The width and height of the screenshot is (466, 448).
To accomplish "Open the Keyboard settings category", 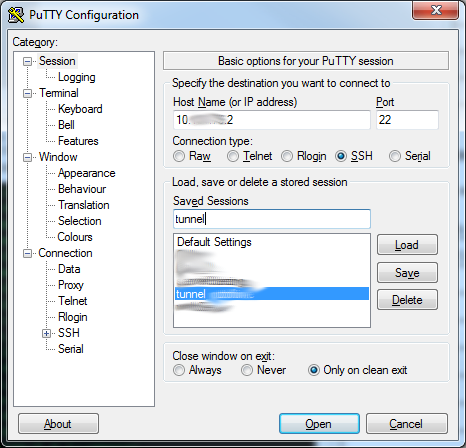I will click(80, 109).
